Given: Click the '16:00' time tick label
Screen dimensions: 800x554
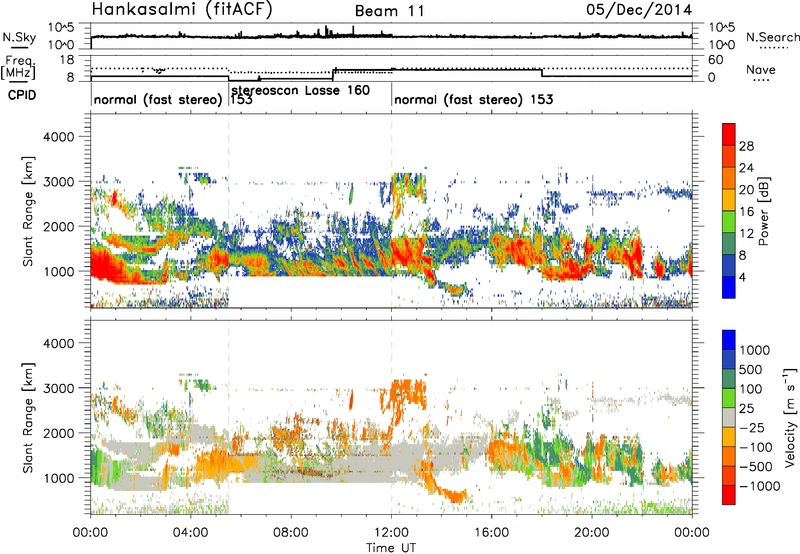Looking at the screenshot, I should [x=491, y=533].
